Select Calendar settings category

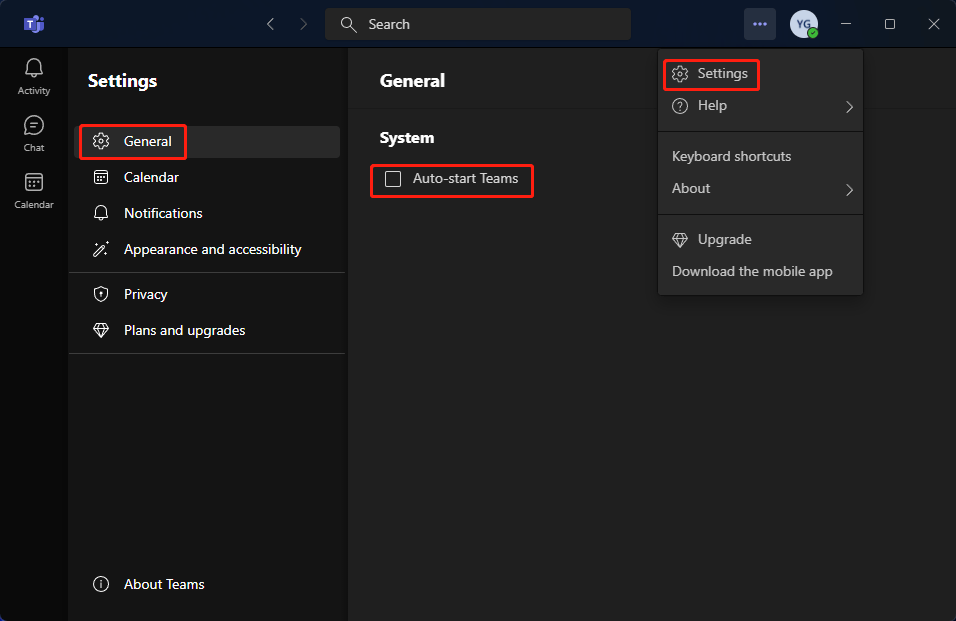coord(207,177)
